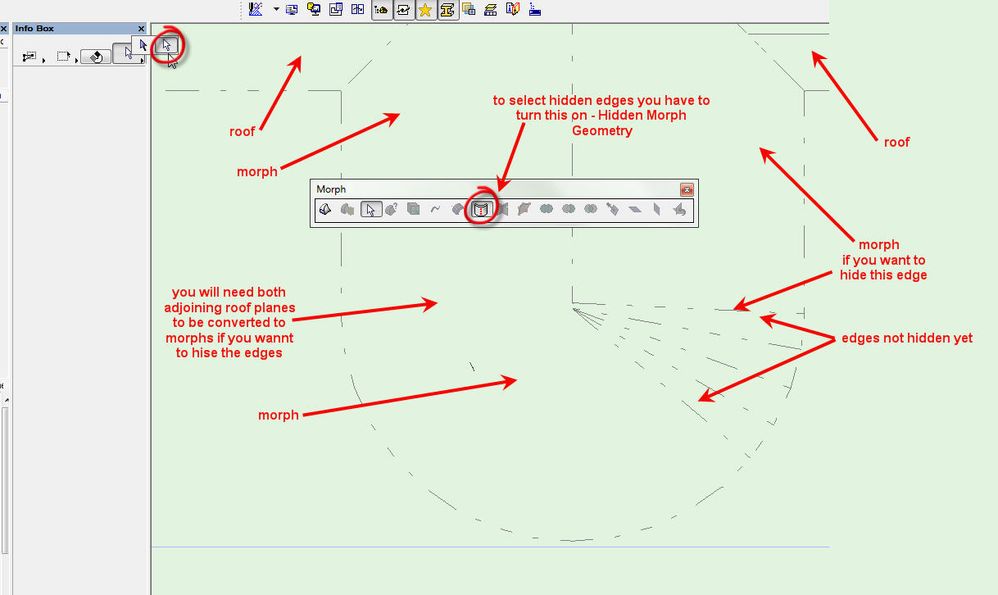
Task: Click the open door info icon
Action: click(x=513, y=10)
